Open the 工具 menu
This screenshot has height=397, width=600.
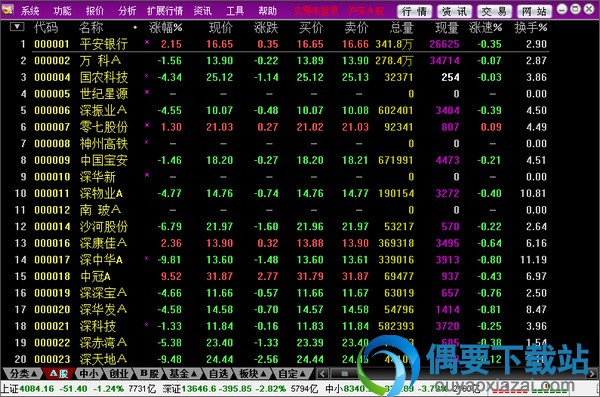[235, 11]
